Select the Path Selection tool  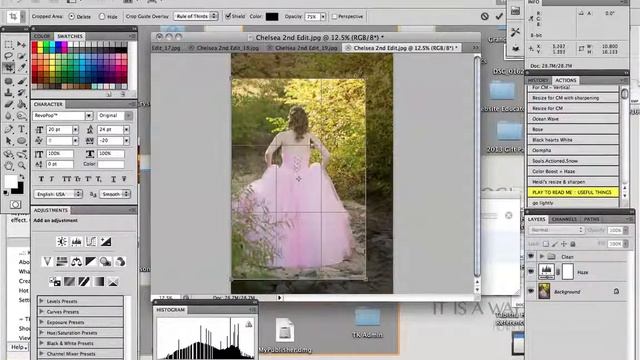pyautogui.click(x=9, y=141)
